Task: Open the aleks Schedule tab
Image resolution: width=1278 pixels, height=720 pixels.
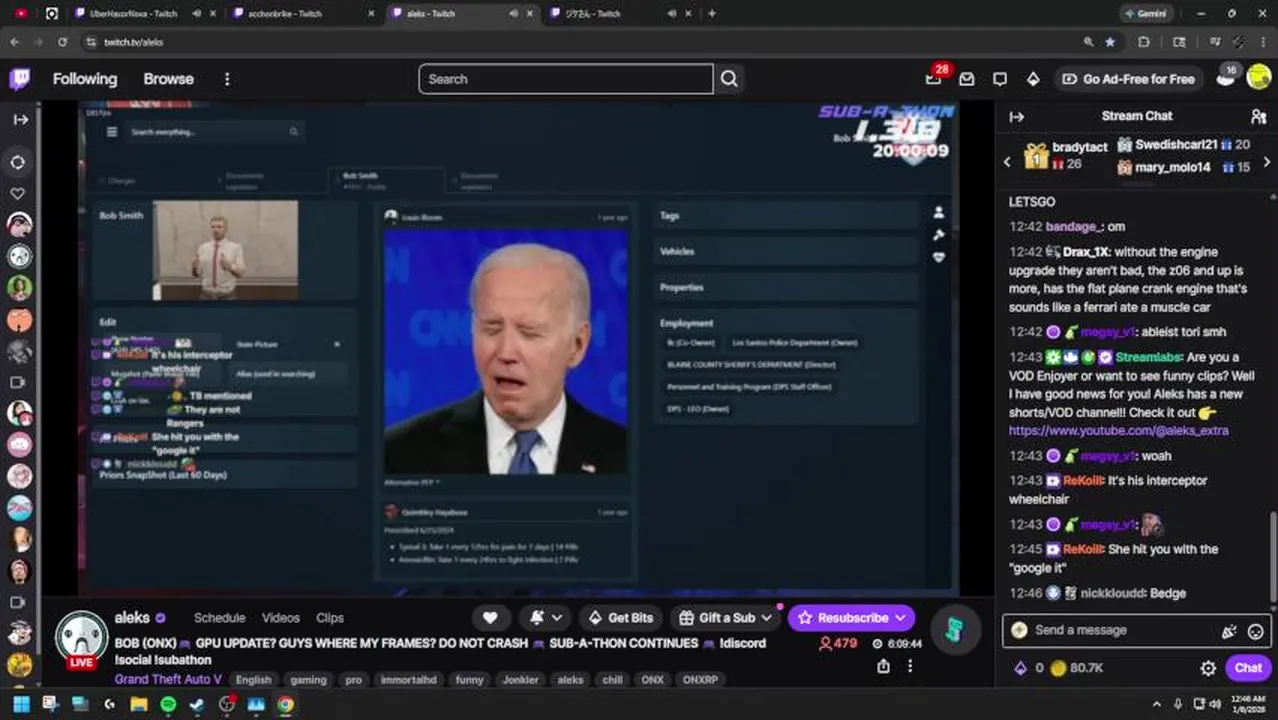Action: [220, 618]
